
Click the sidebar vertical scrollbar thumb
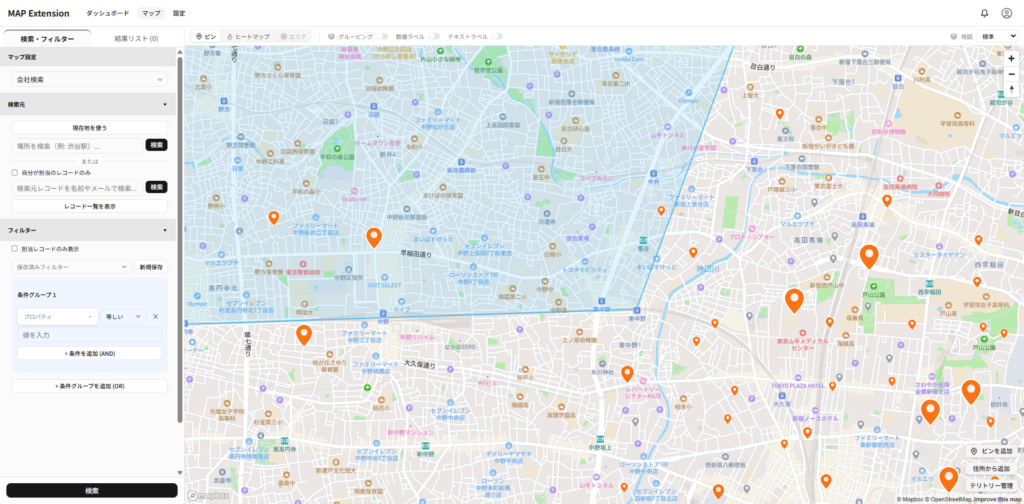[x=180, y=238]
